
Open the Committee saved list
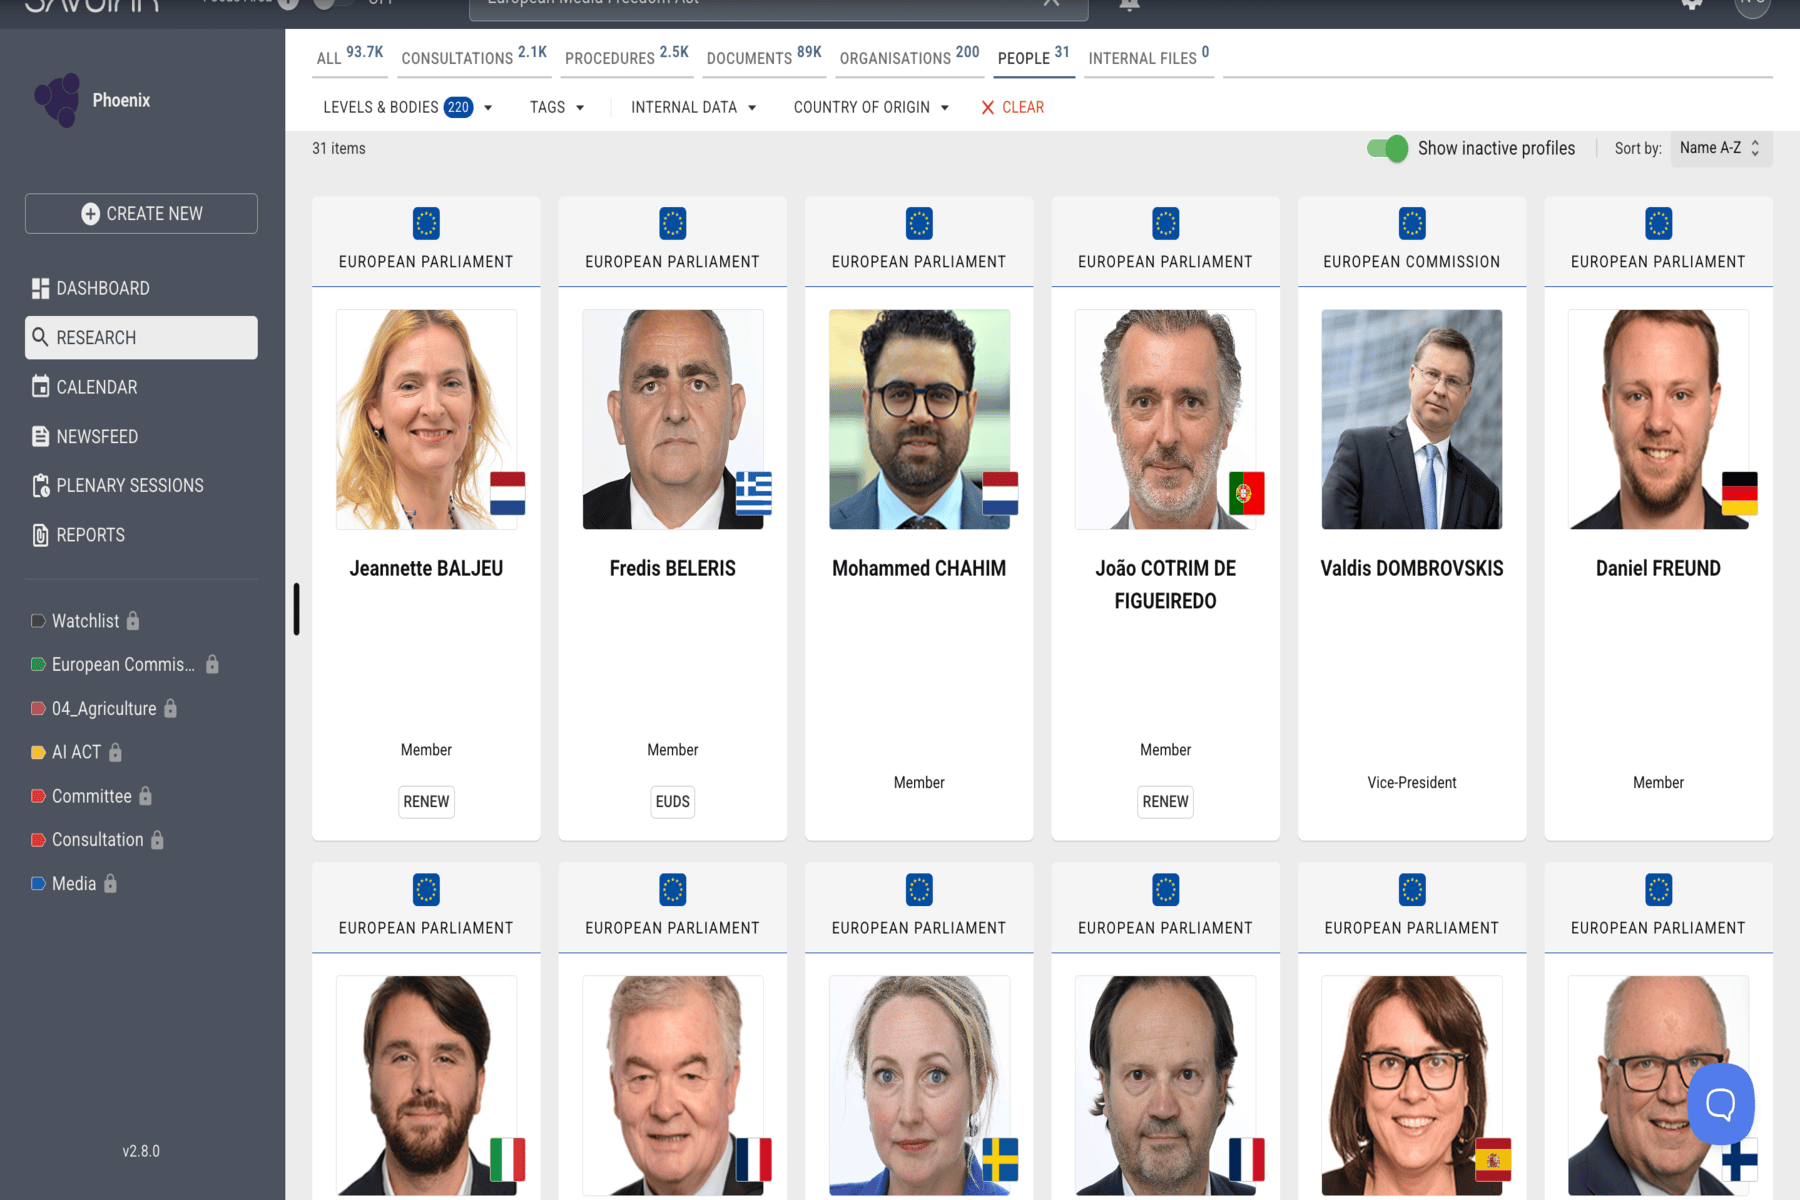(x=92, y=796)
